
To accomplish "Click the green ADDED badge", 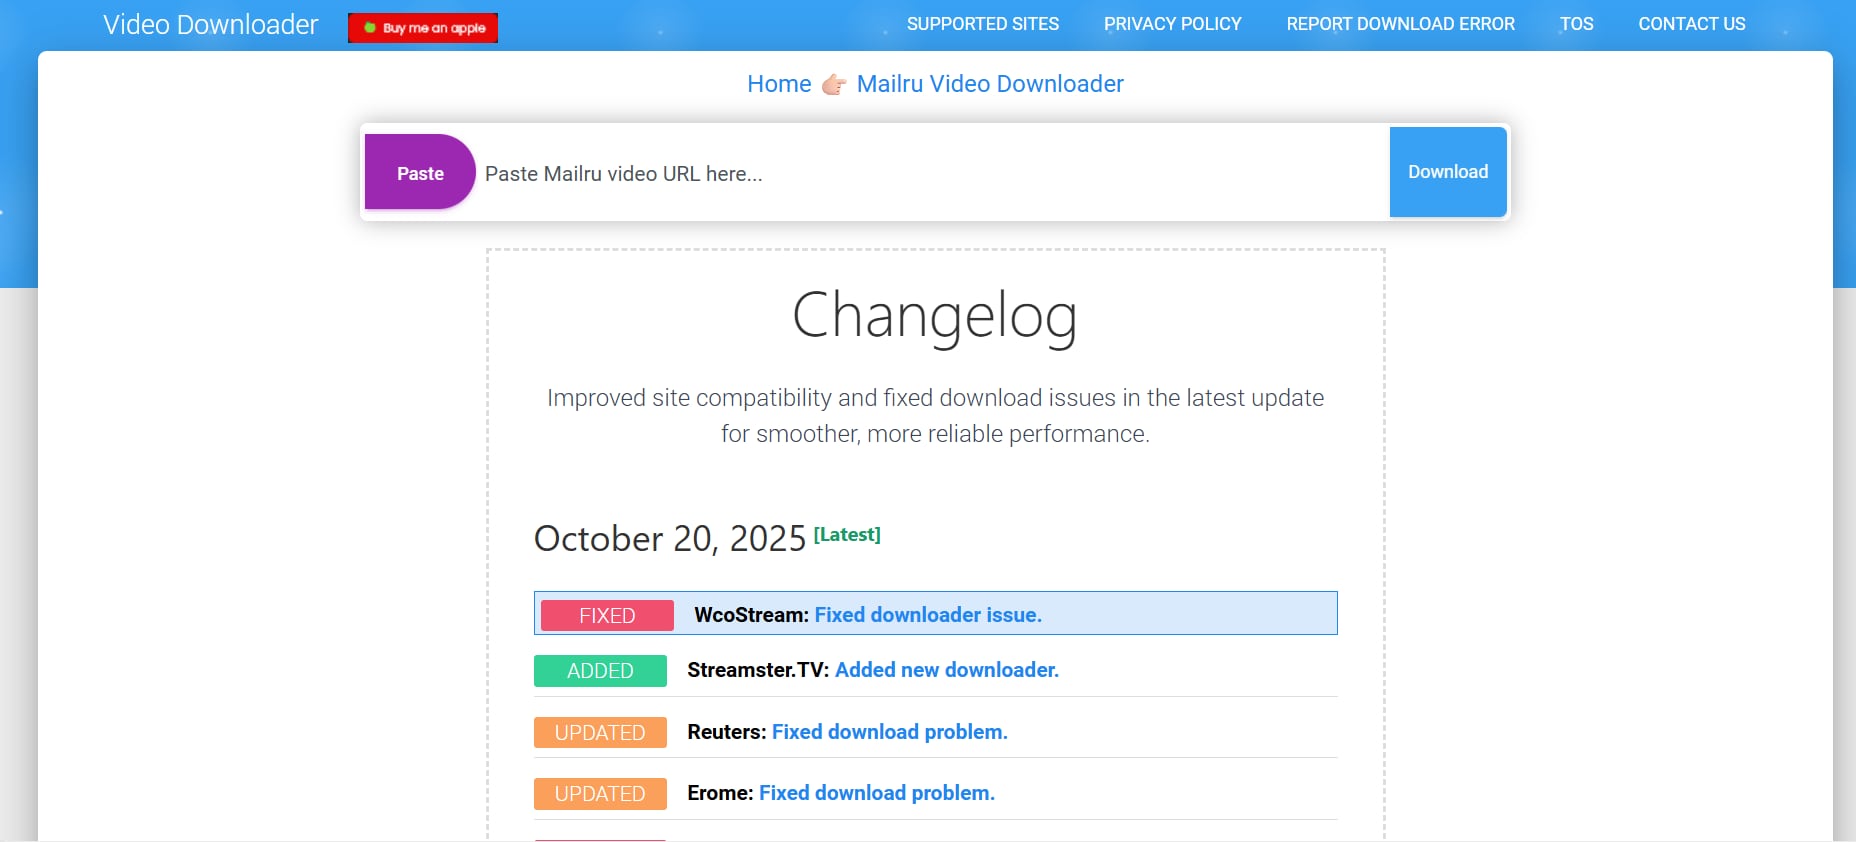I will [600, 671].
